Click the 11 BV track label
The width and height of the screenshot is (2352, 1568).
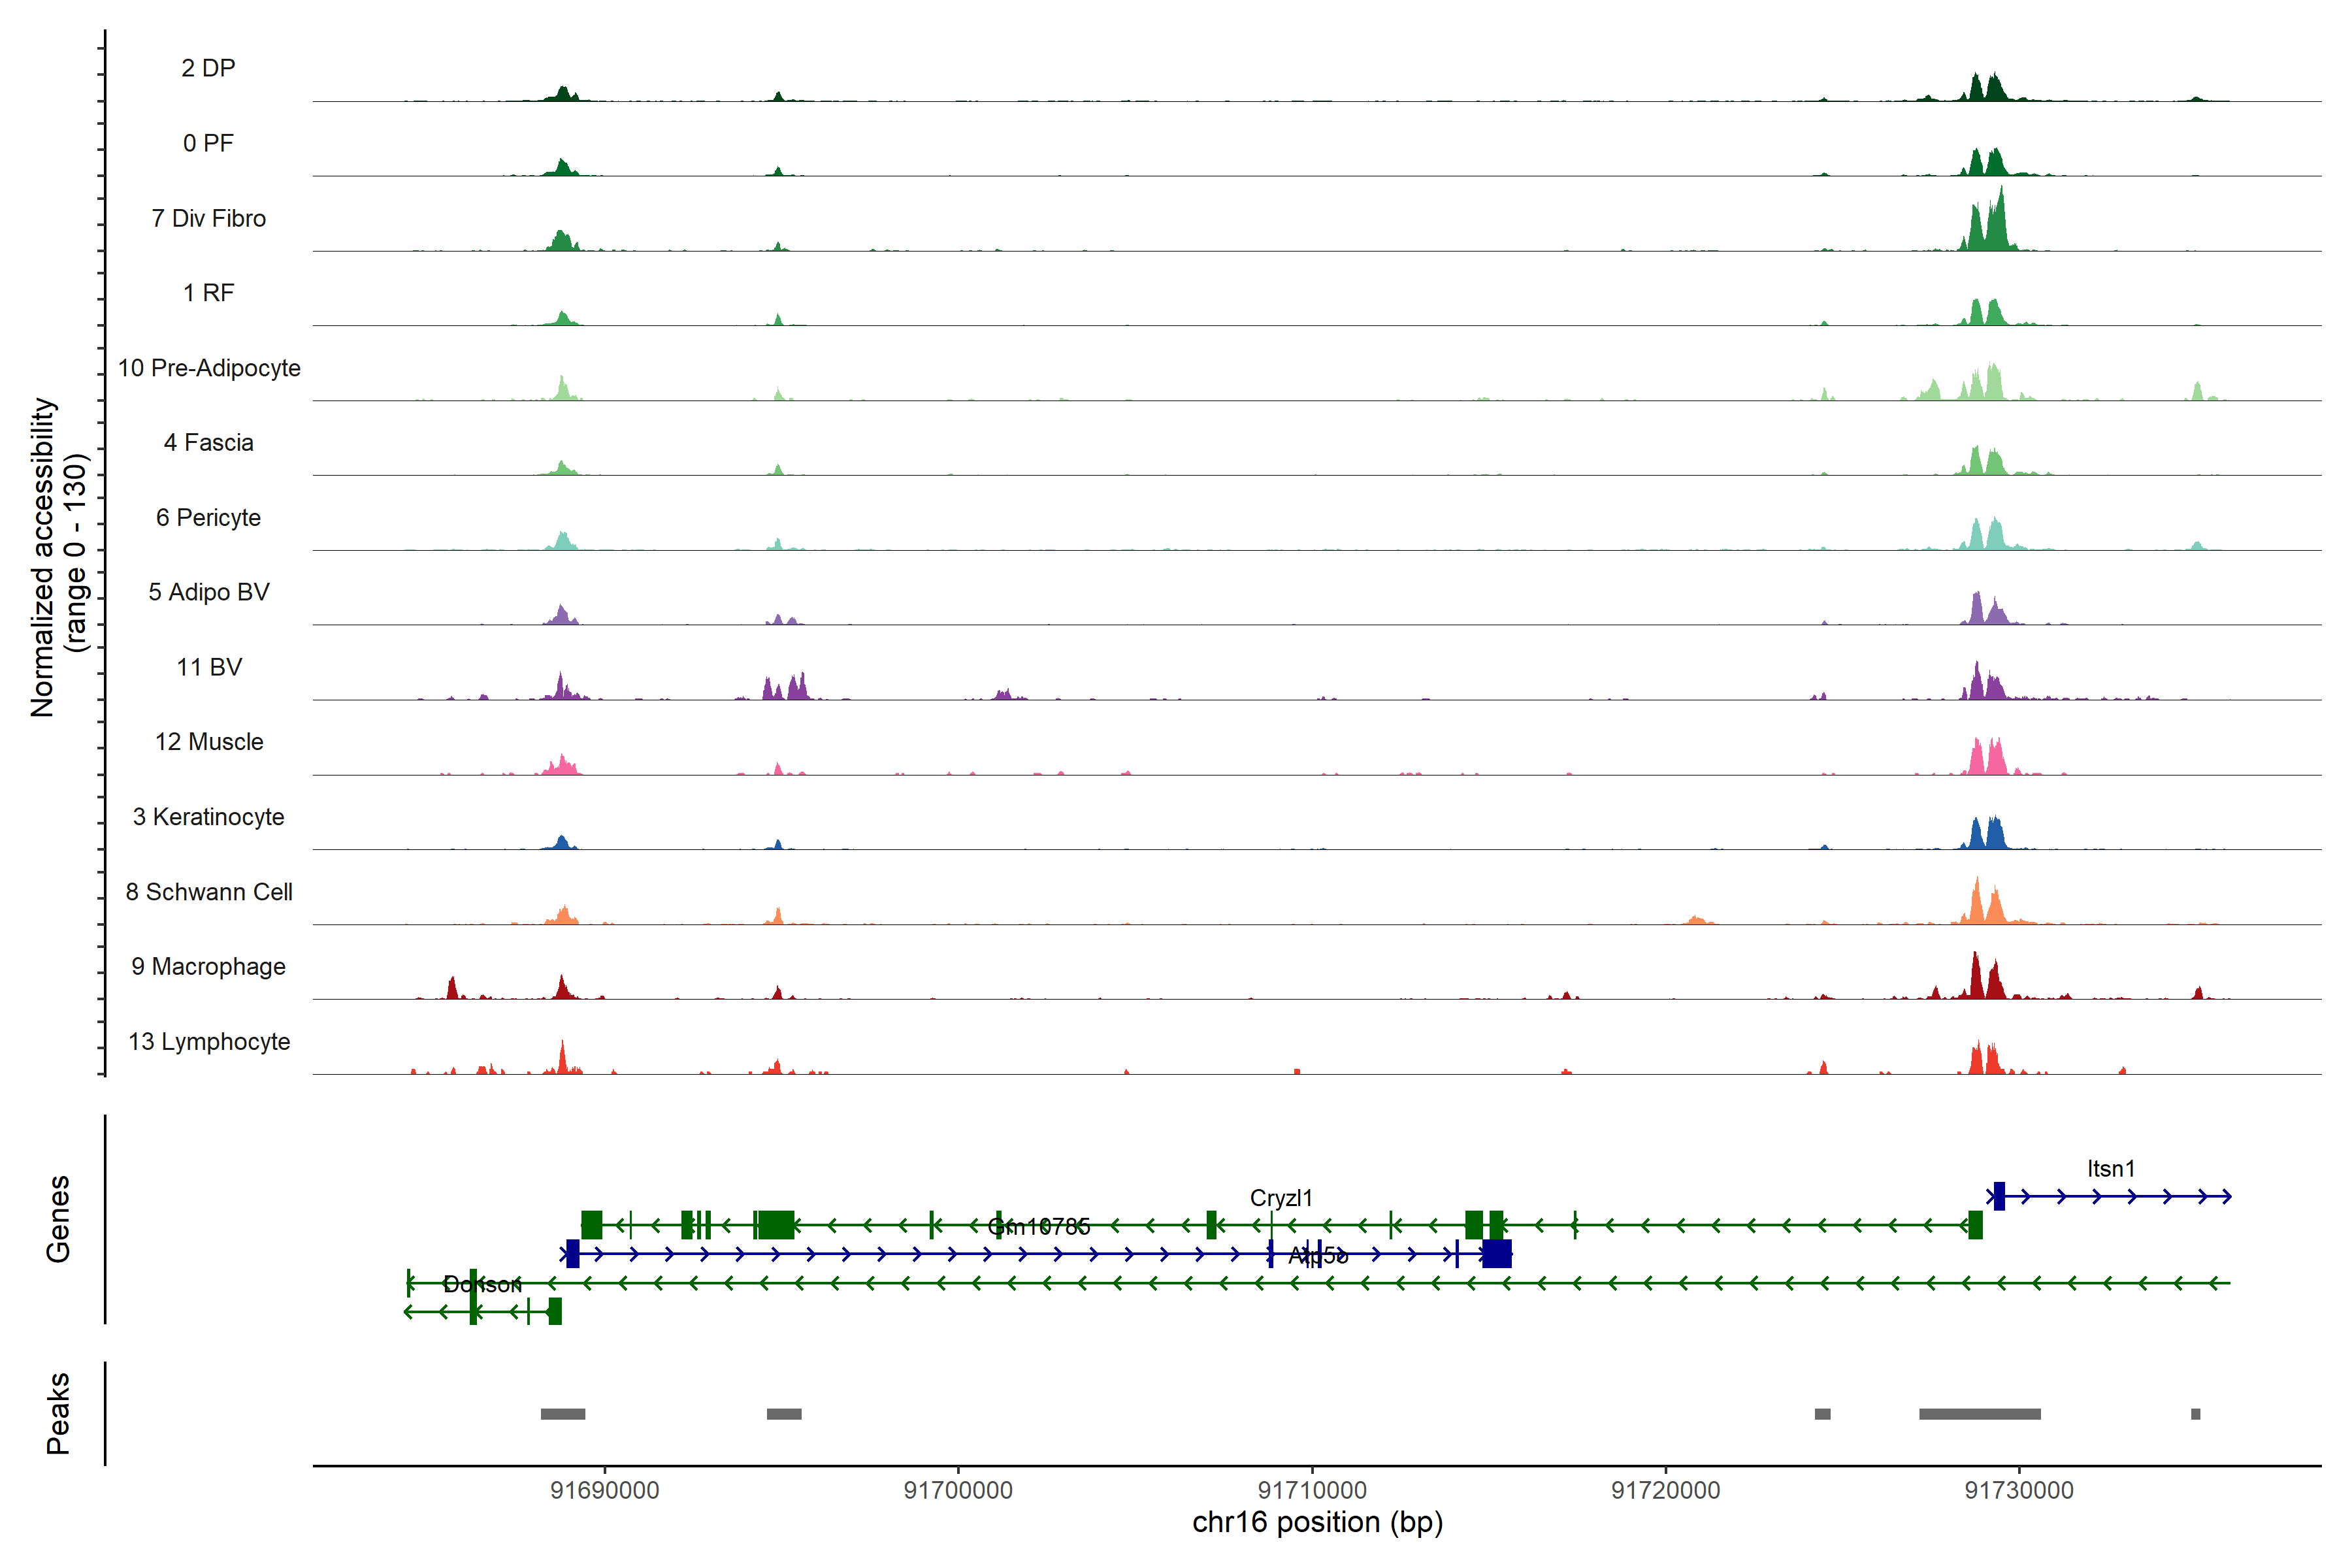point(209,667)
